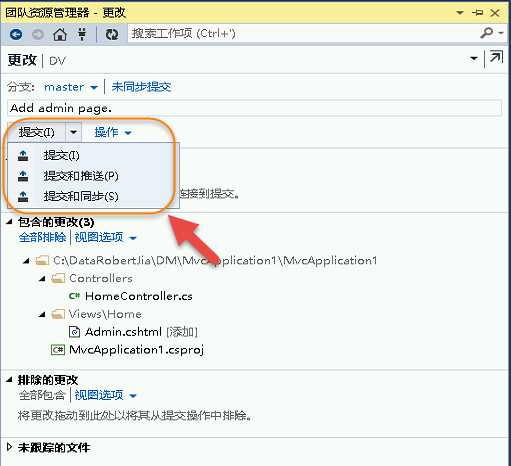
Task: Select MvcApplication1.csproj file
Action: 136,350
